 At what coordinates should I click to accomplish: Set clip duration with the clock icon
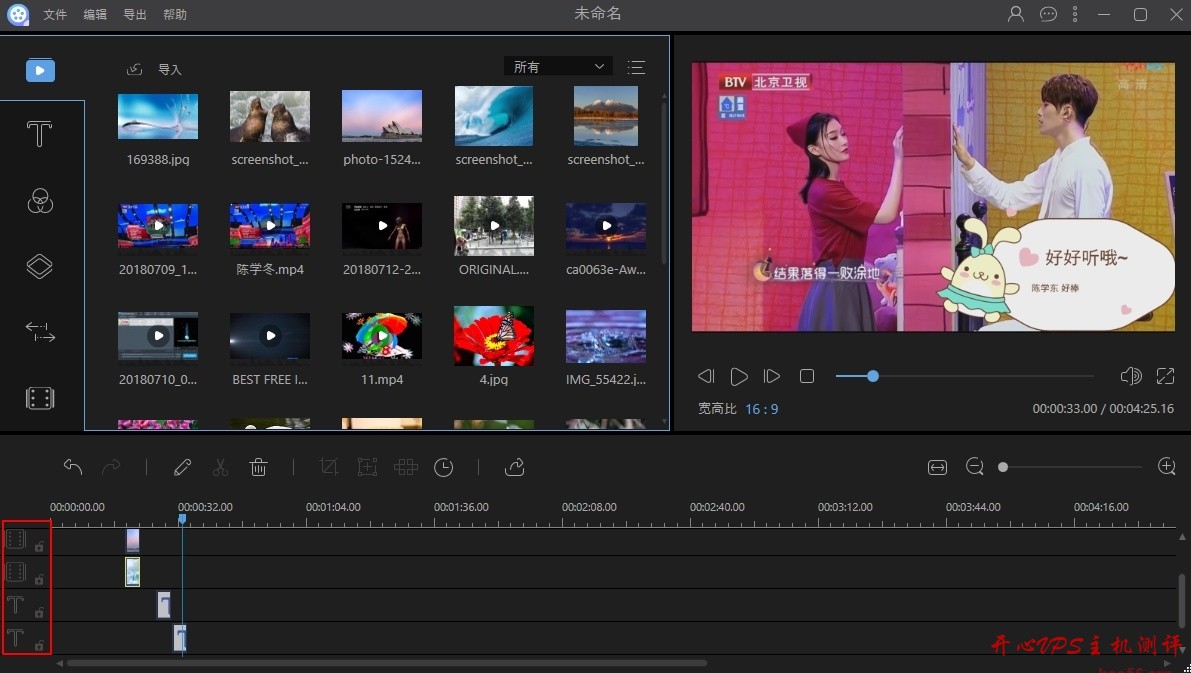[x=443, y=467]
